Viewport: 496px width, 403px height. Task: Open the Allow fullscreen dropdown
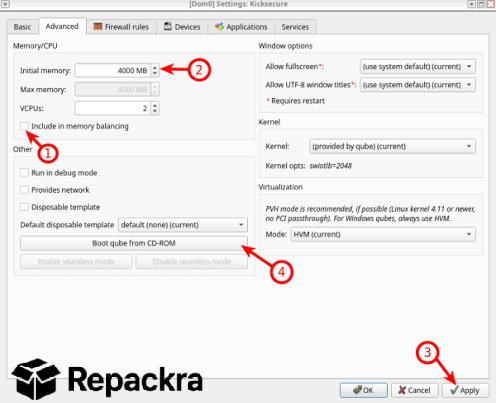click(418, 66)
